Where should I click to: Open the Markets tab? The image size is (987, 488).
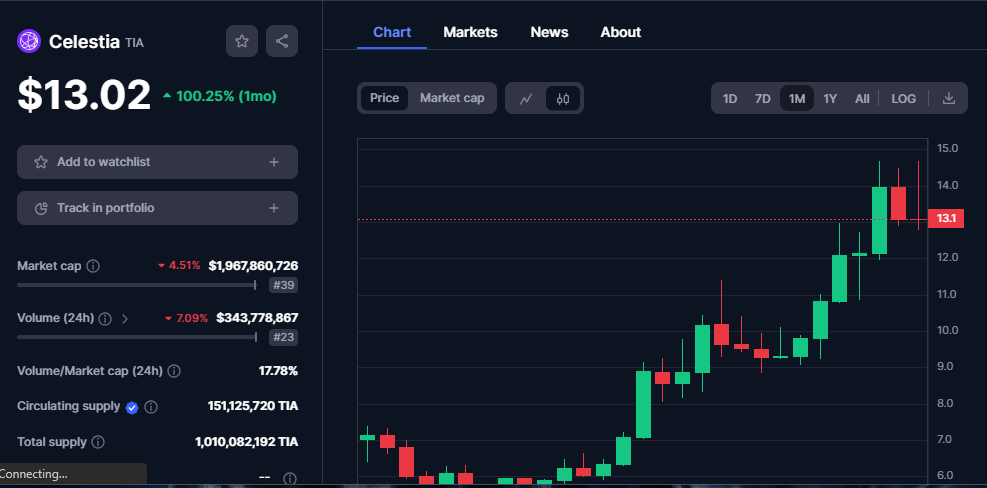[x=470, y=32]
